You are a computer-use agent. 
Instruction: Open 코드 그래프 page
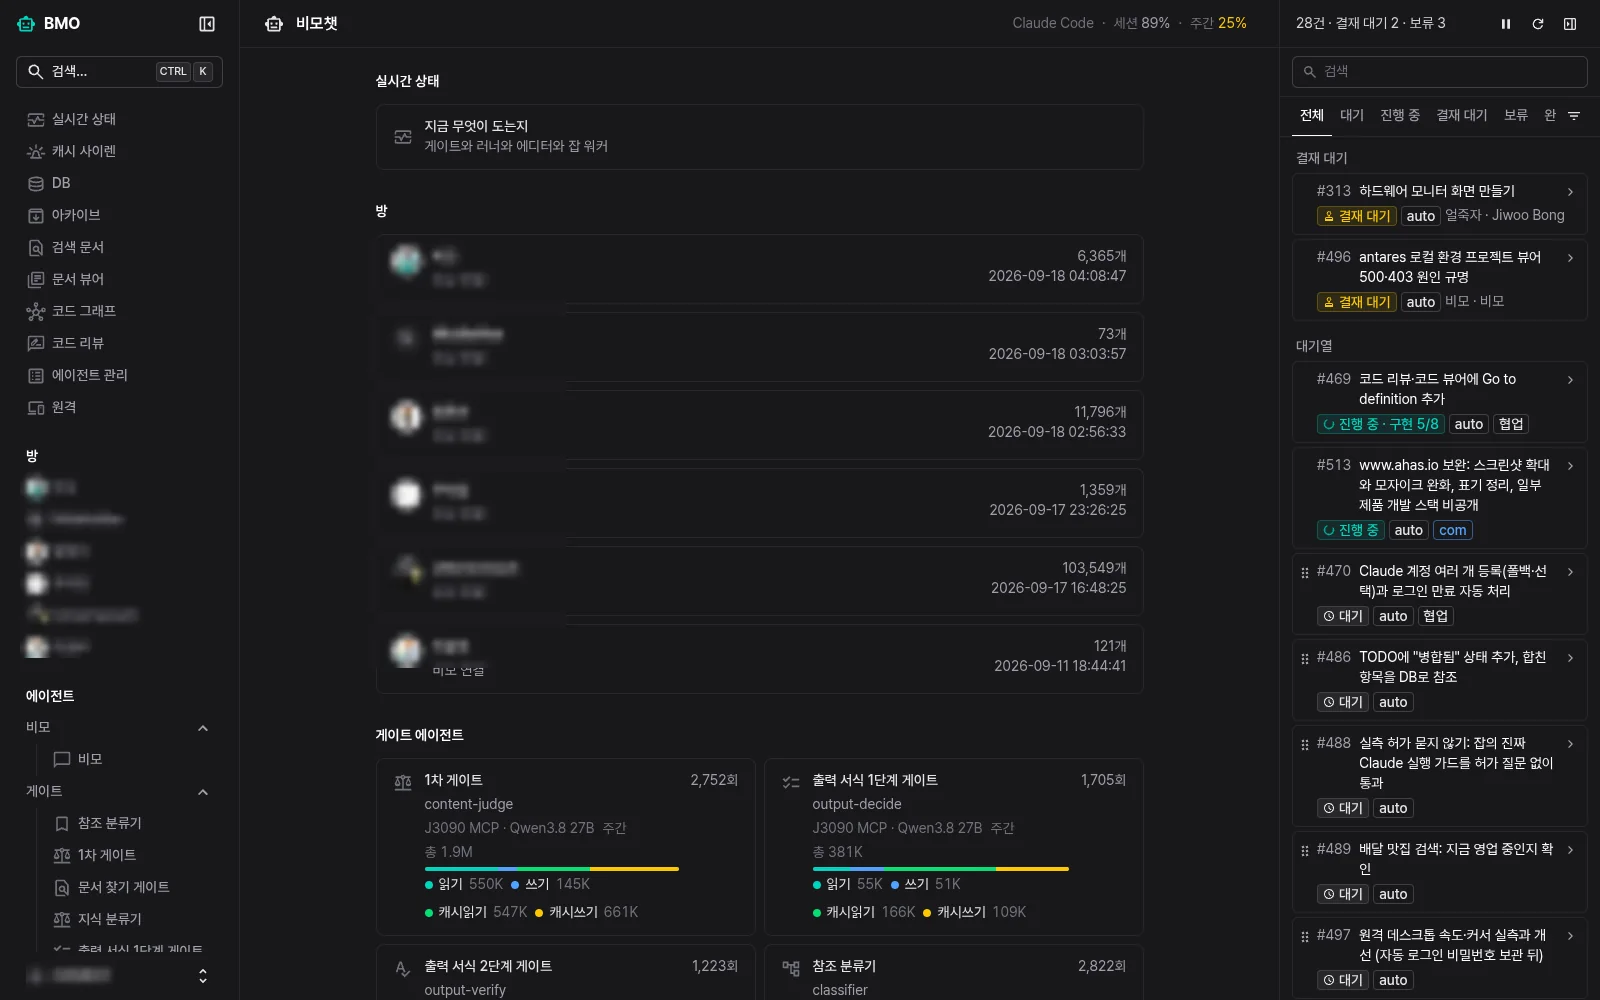click(x=119, y=311)
